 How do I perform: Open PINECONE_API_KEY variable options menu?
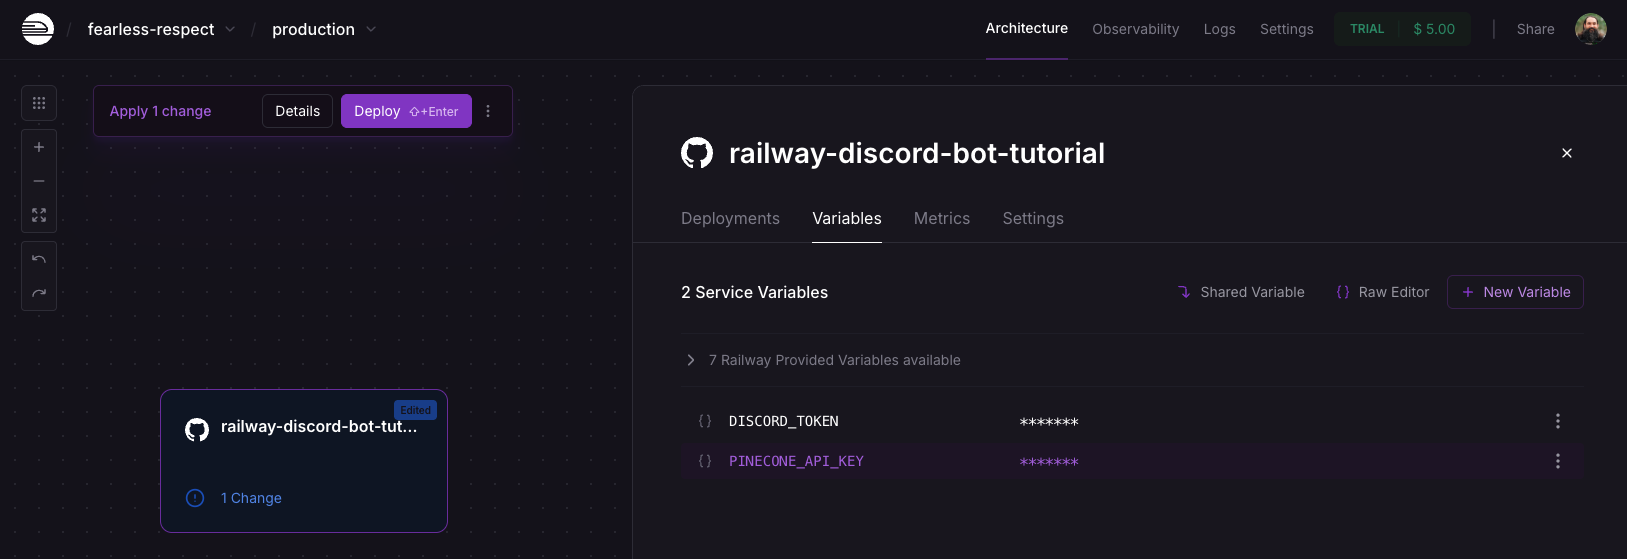click(1557, 461)
